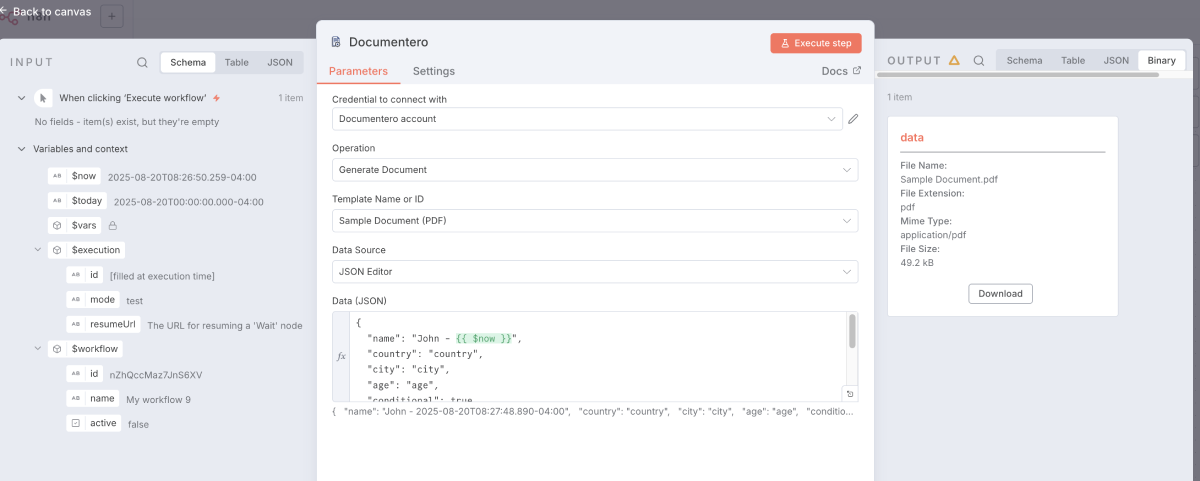
Task: Open the Operation 'Generate Document' dropdown
Action: pyautogui.click(x=595, y=170)
